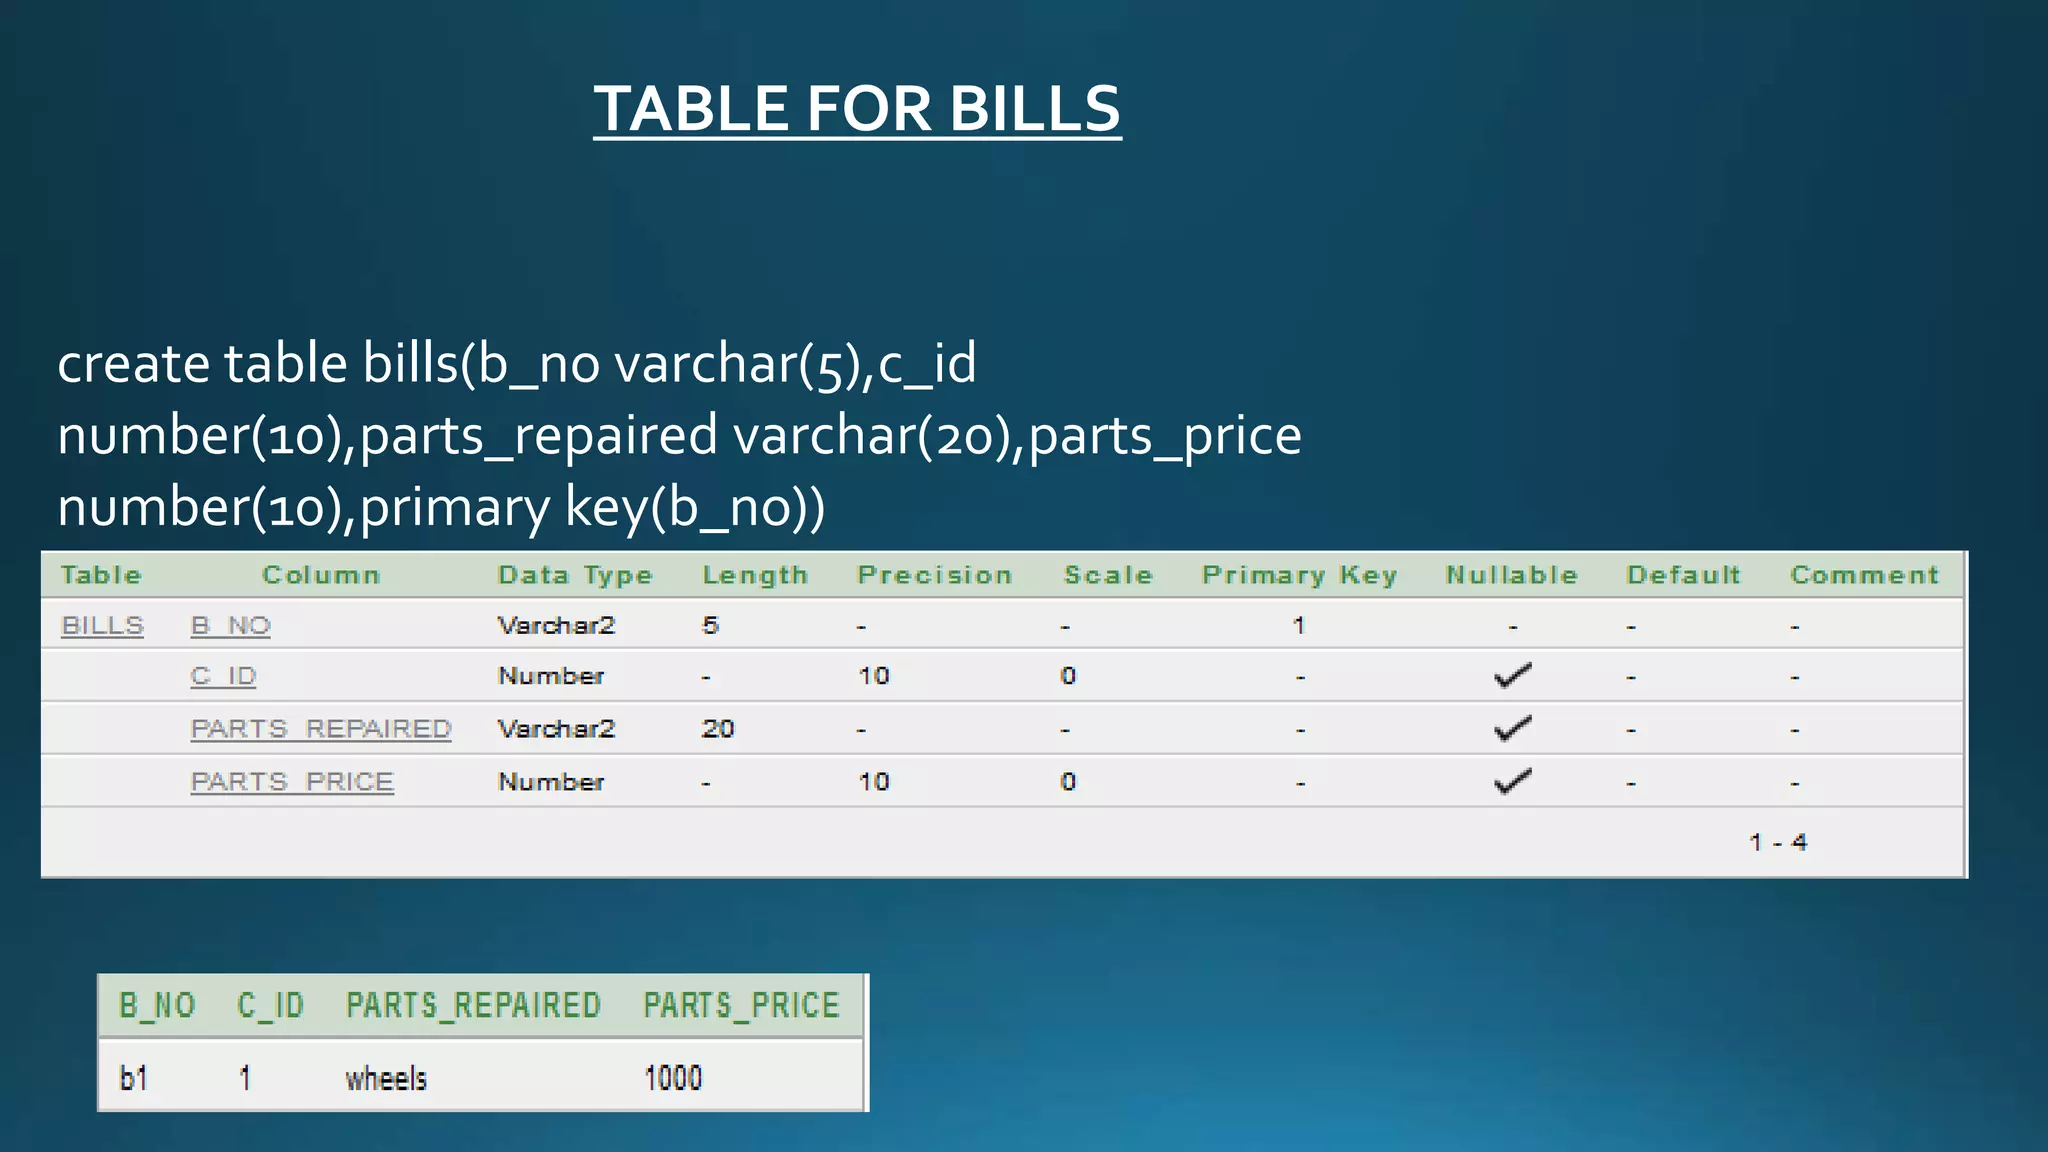Click the PARTS_PRICE header in results table
Screen dimensions: 2048x1152
pyautogui.click(x=741, y=1005)
